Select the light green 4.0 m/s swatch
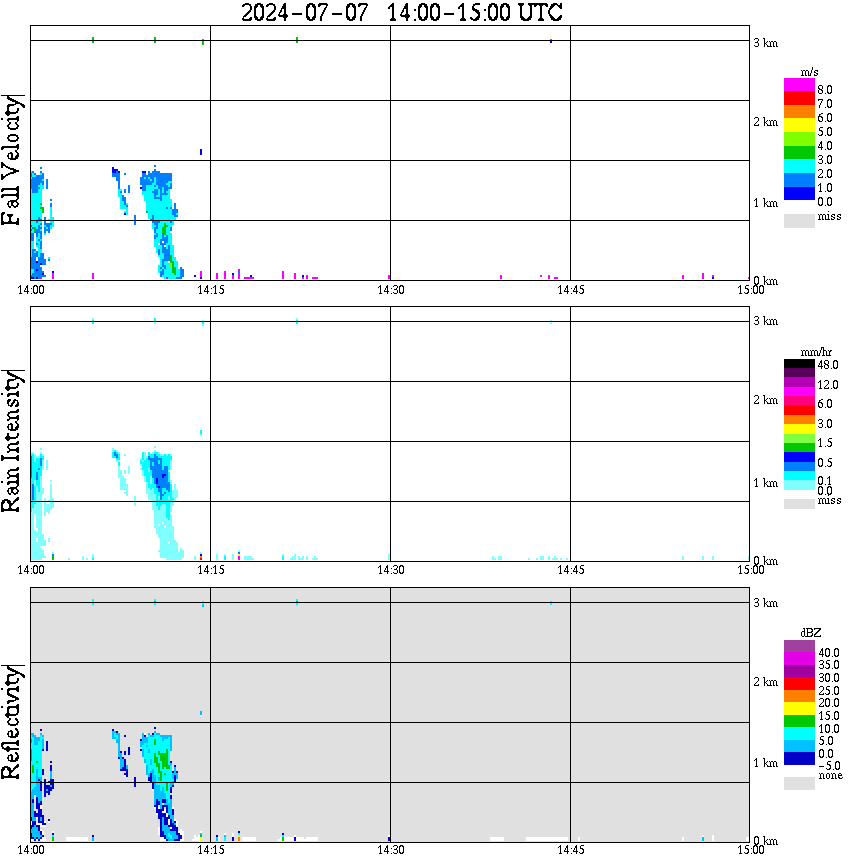 [799, 140]
